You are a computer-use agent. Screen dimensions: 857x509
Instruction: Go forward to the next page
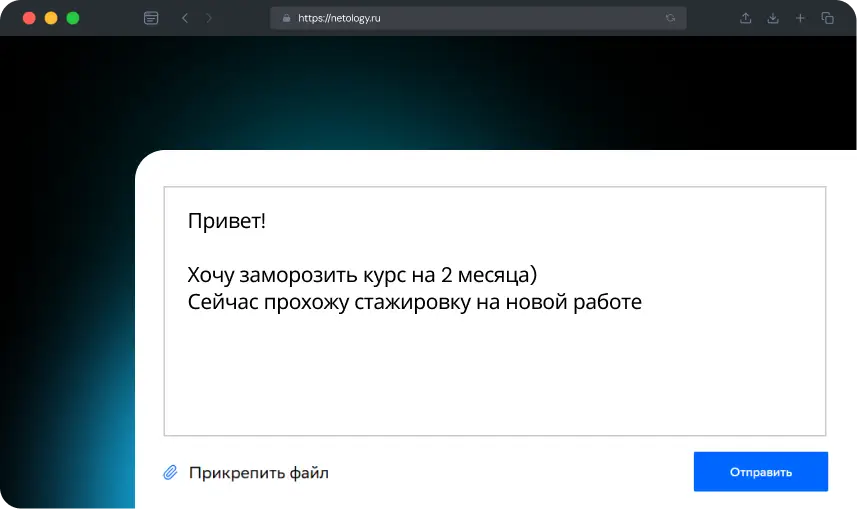(208, 18)
